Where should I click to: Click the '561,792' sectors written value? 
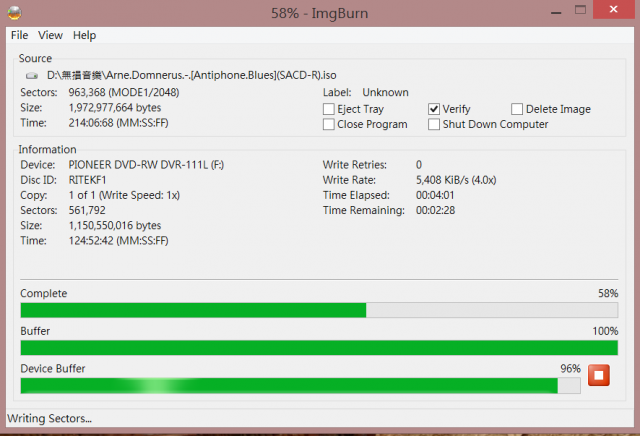click(87, 210)
